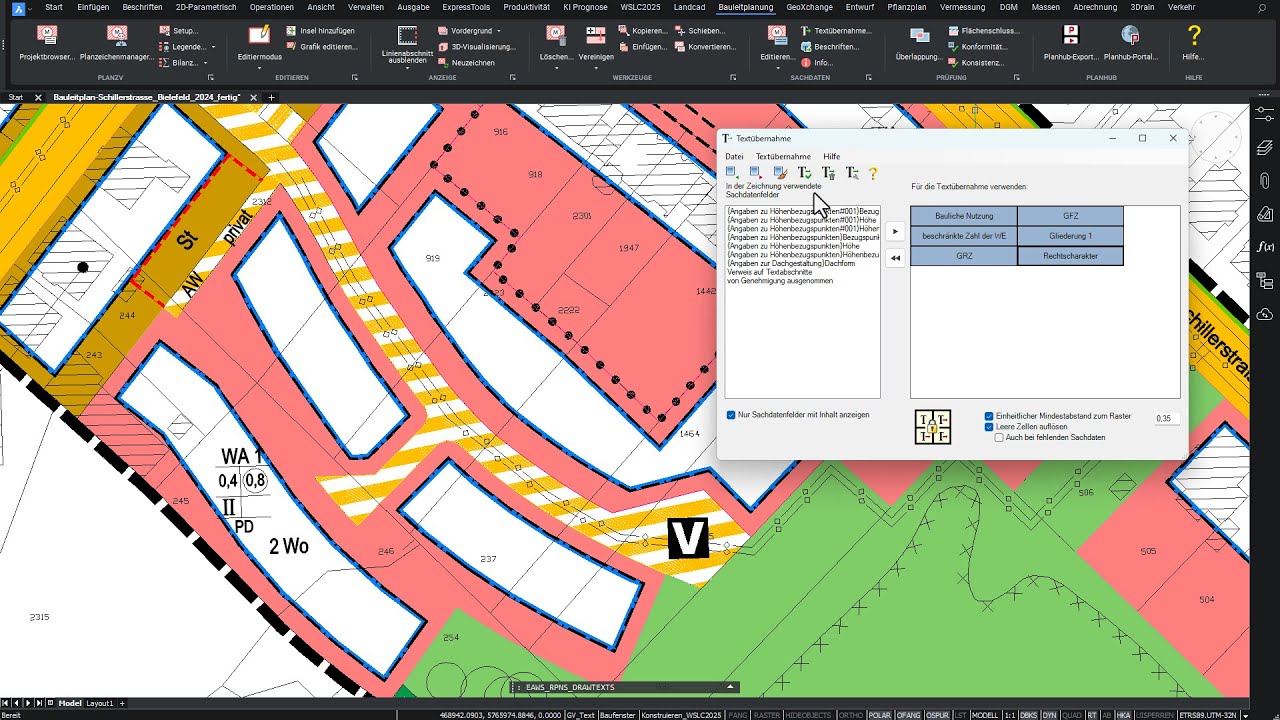Screen dimensions: 1280x720
Task: Switch to the Bauleitplanung ribbon tab
Action: coord(746,7)
